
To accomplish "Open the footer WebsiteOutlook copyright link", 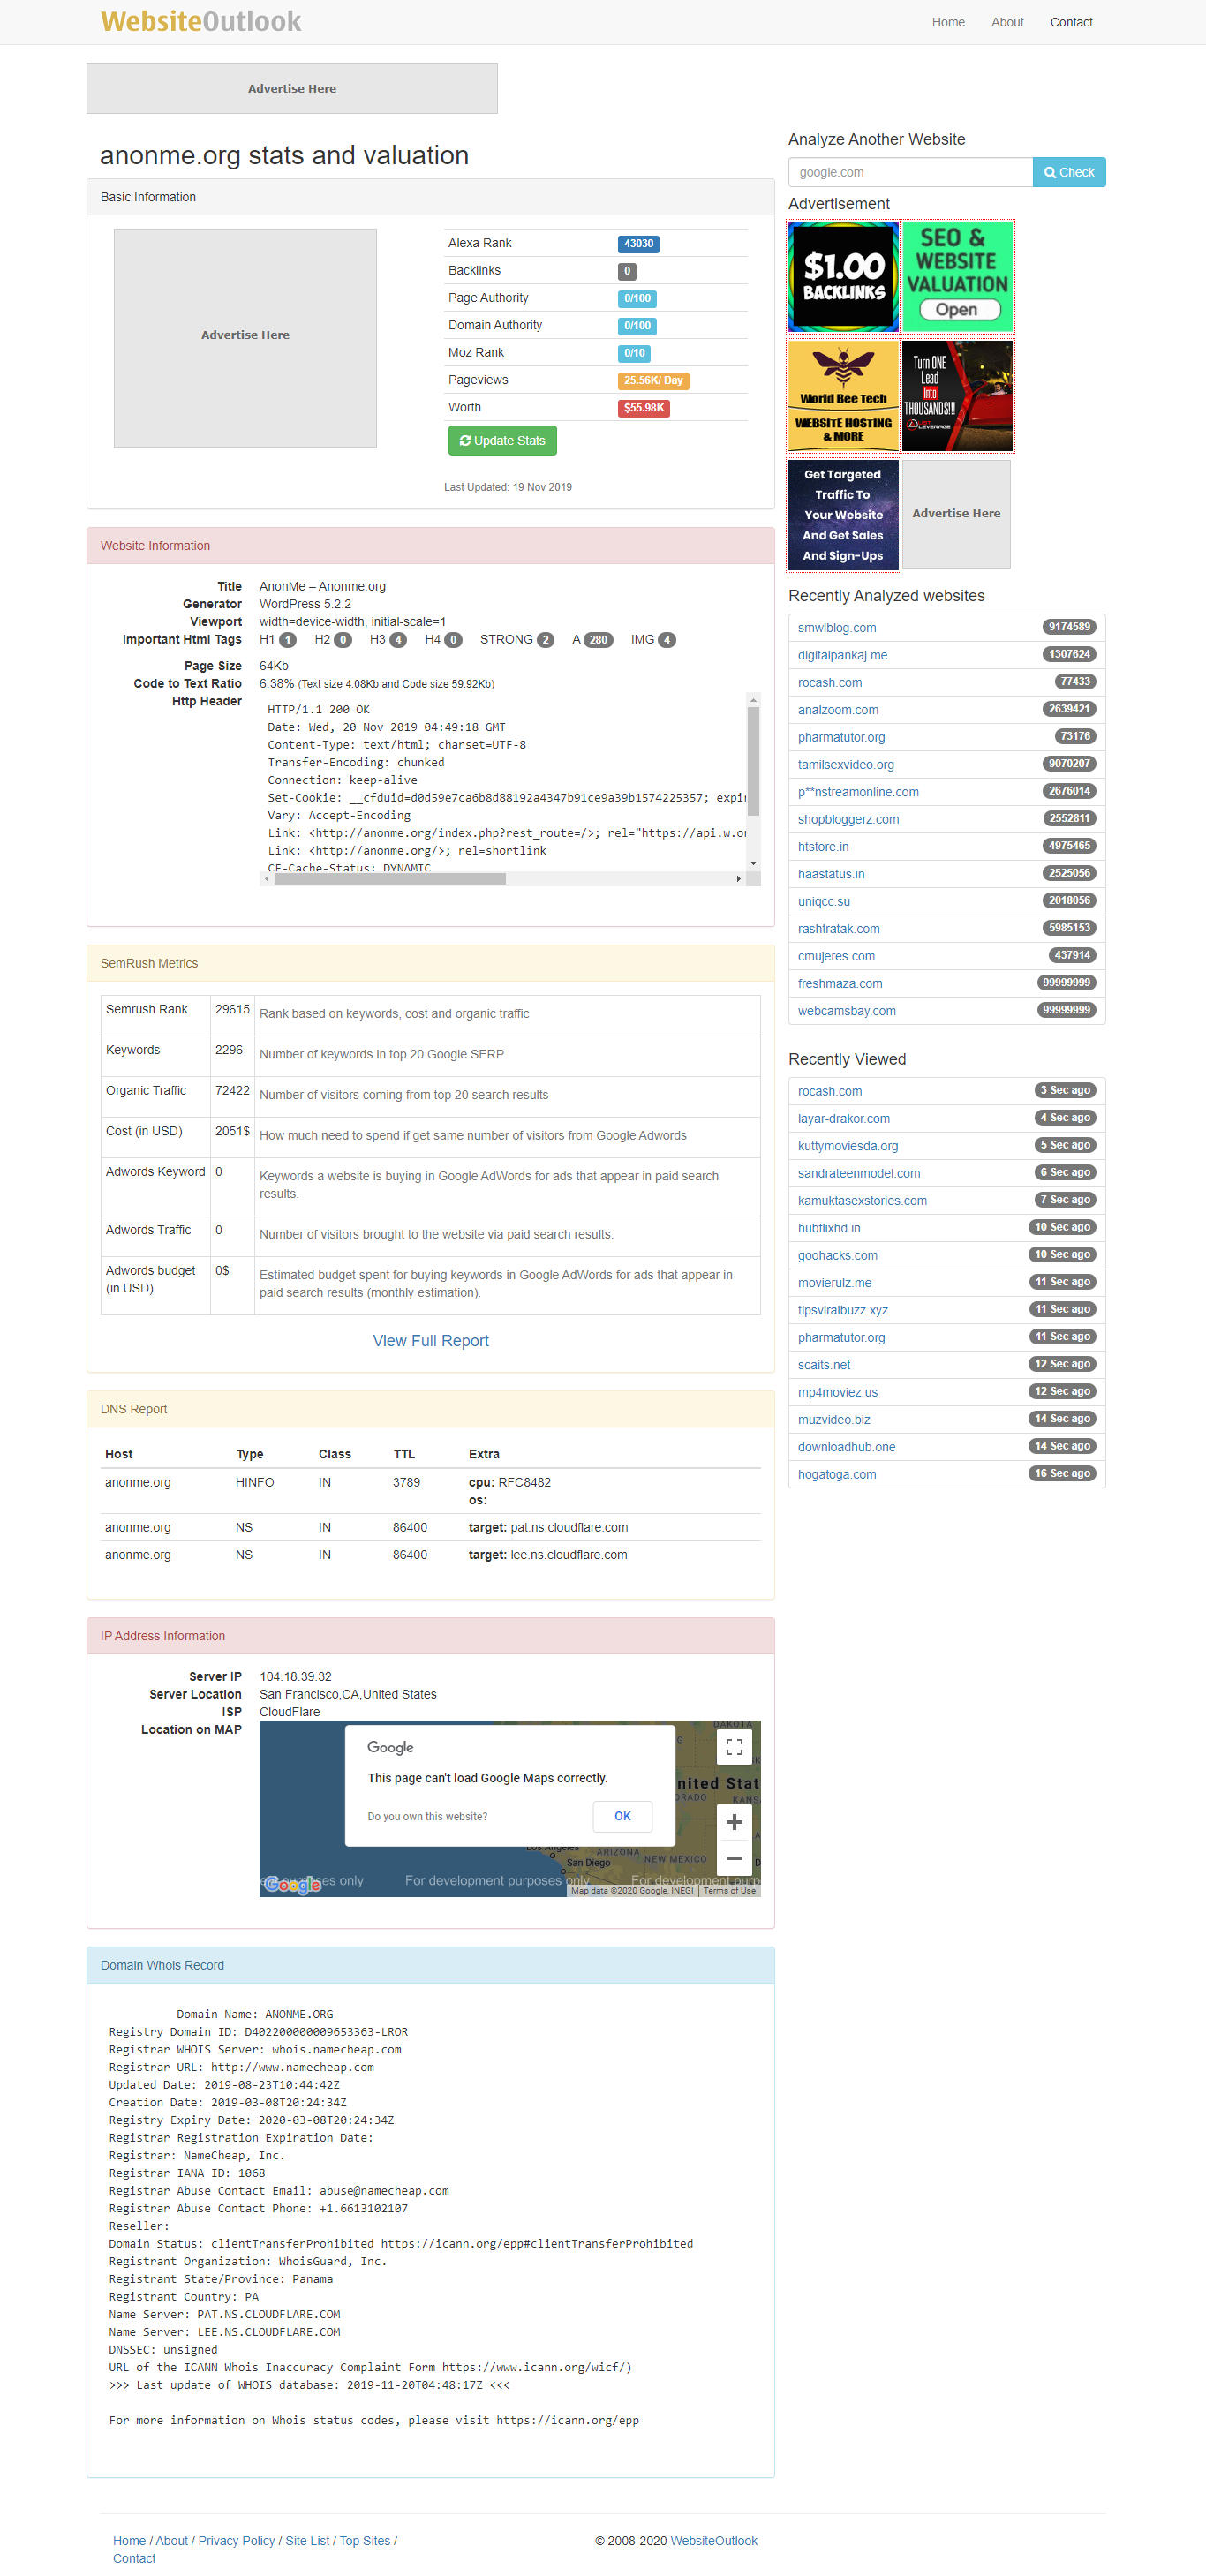I will [x=713, y=2540].
